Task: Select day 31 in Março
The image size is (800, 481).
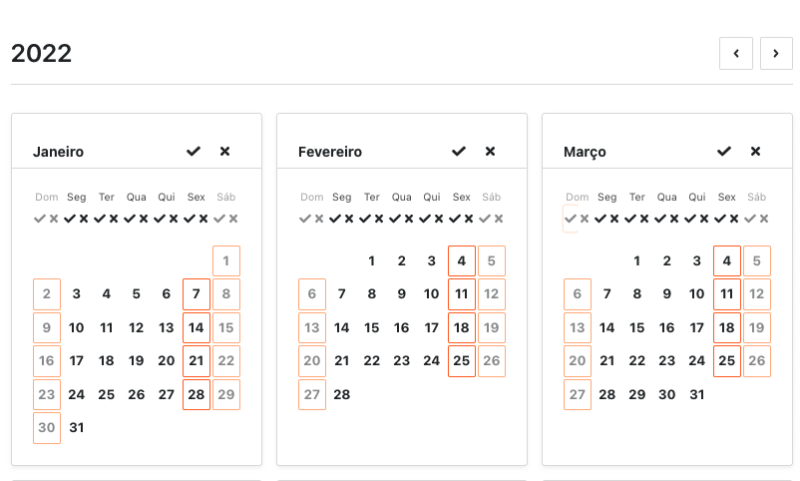Action: 697,395
